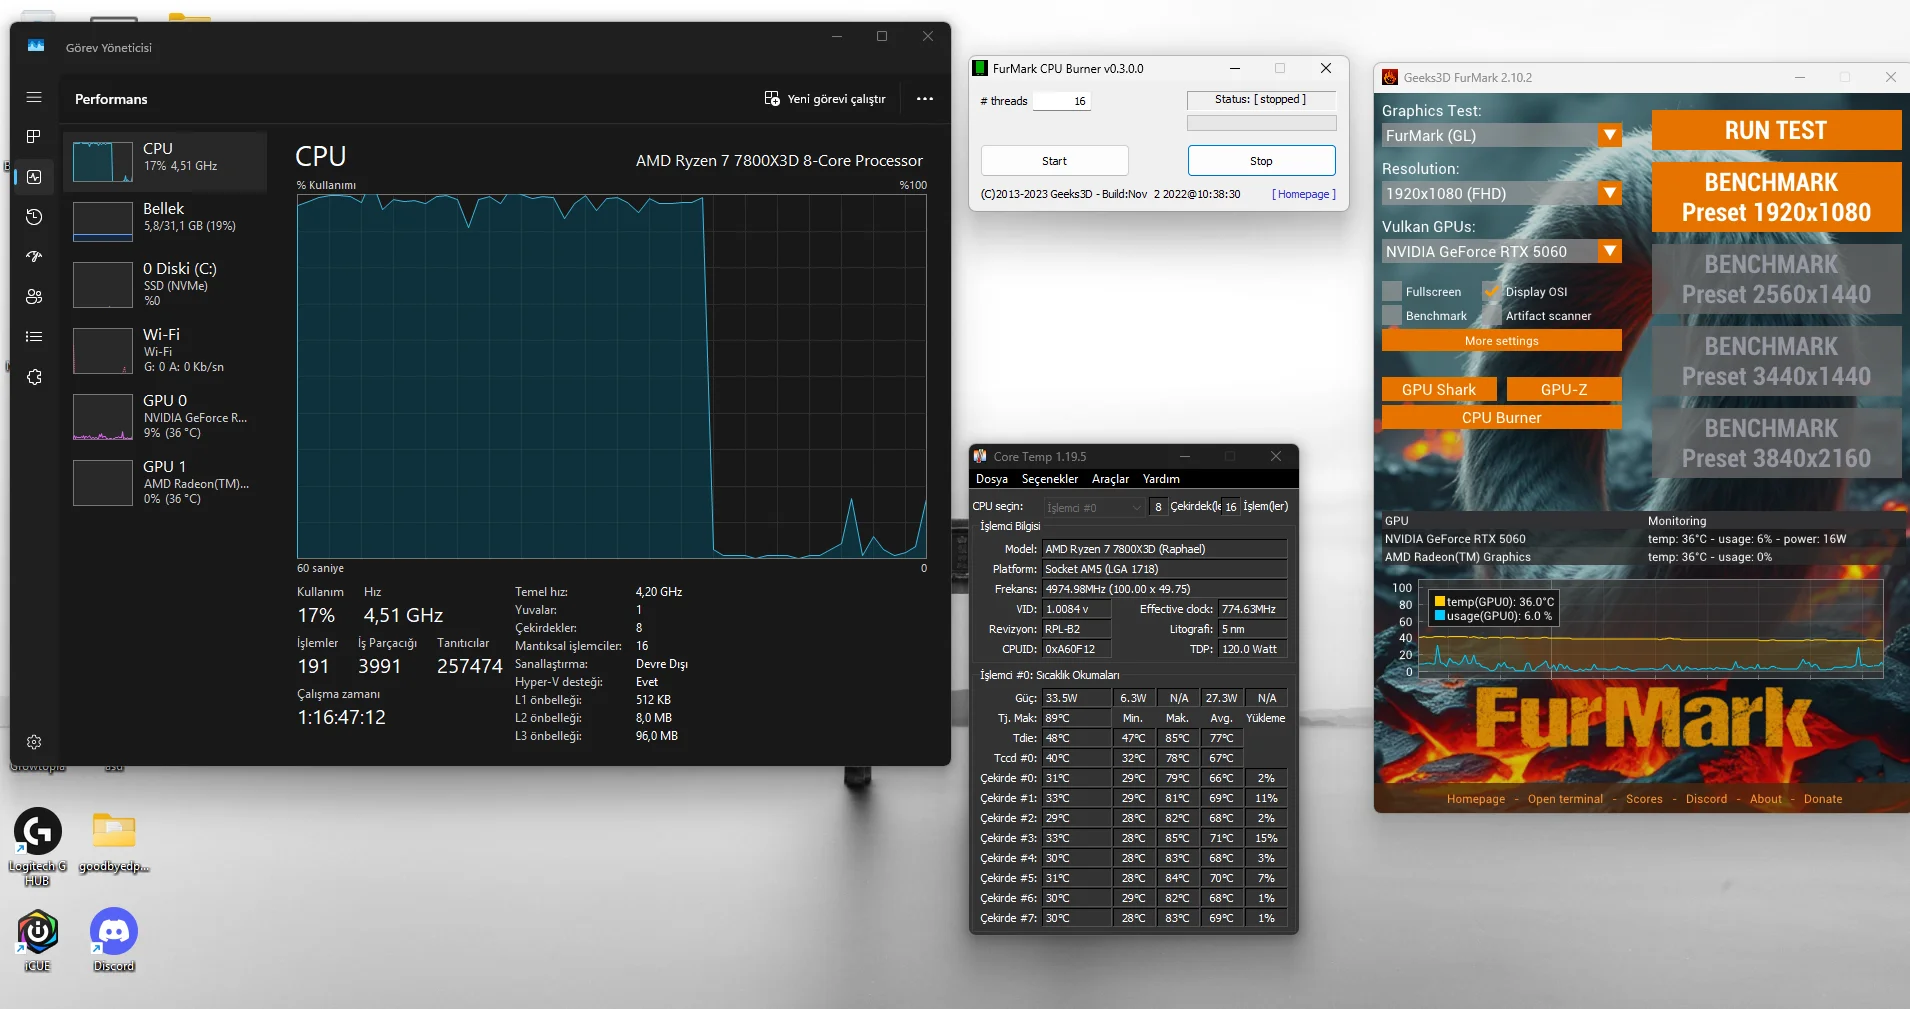
Task: Enable the Fullscreen checkbox in FurMark
Action: point(1392,292)
